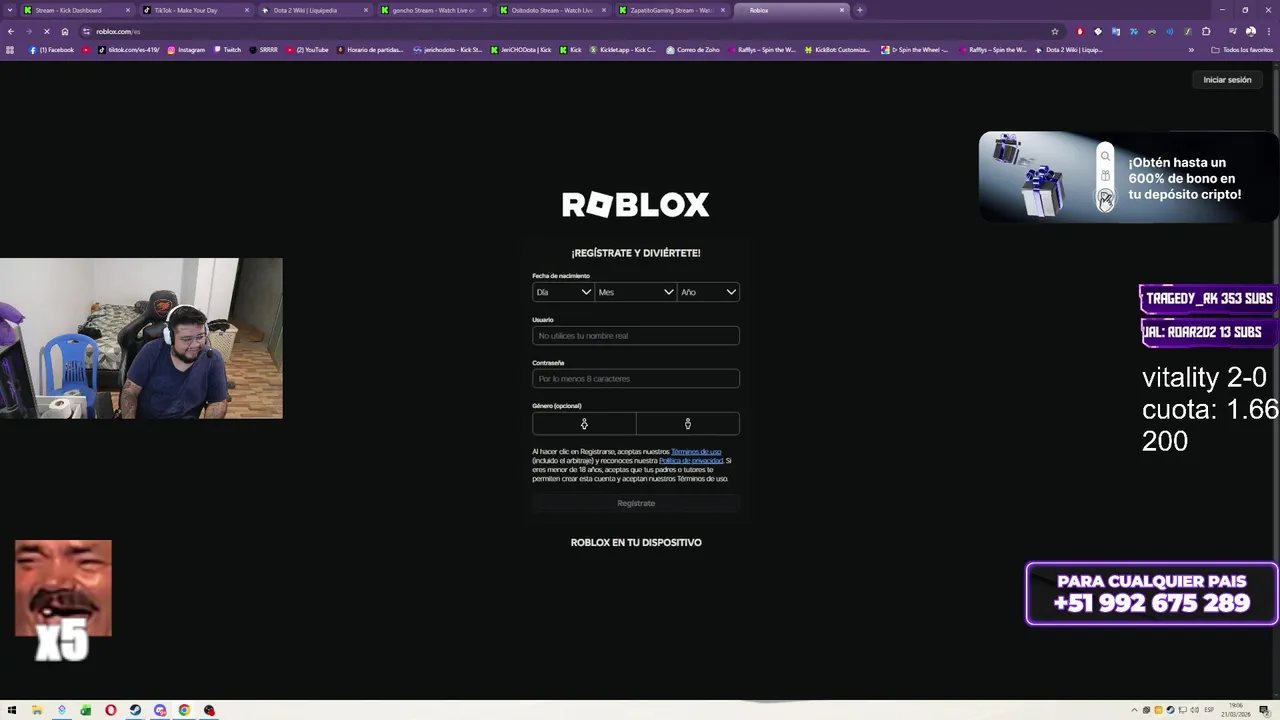This screenshot has width=1280, height=720.
Task: Open the Google Translate extension icon
Action: (x=1116, y=31)
